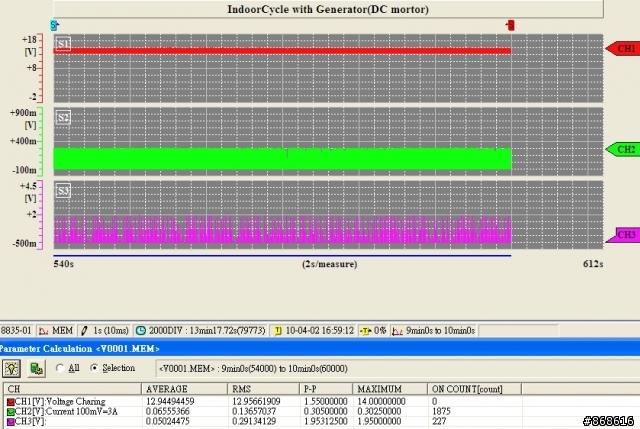Click CH2 ON COUNT value 1875
Image resolution: width=640 pixels, height=429 pixels.
441,411
